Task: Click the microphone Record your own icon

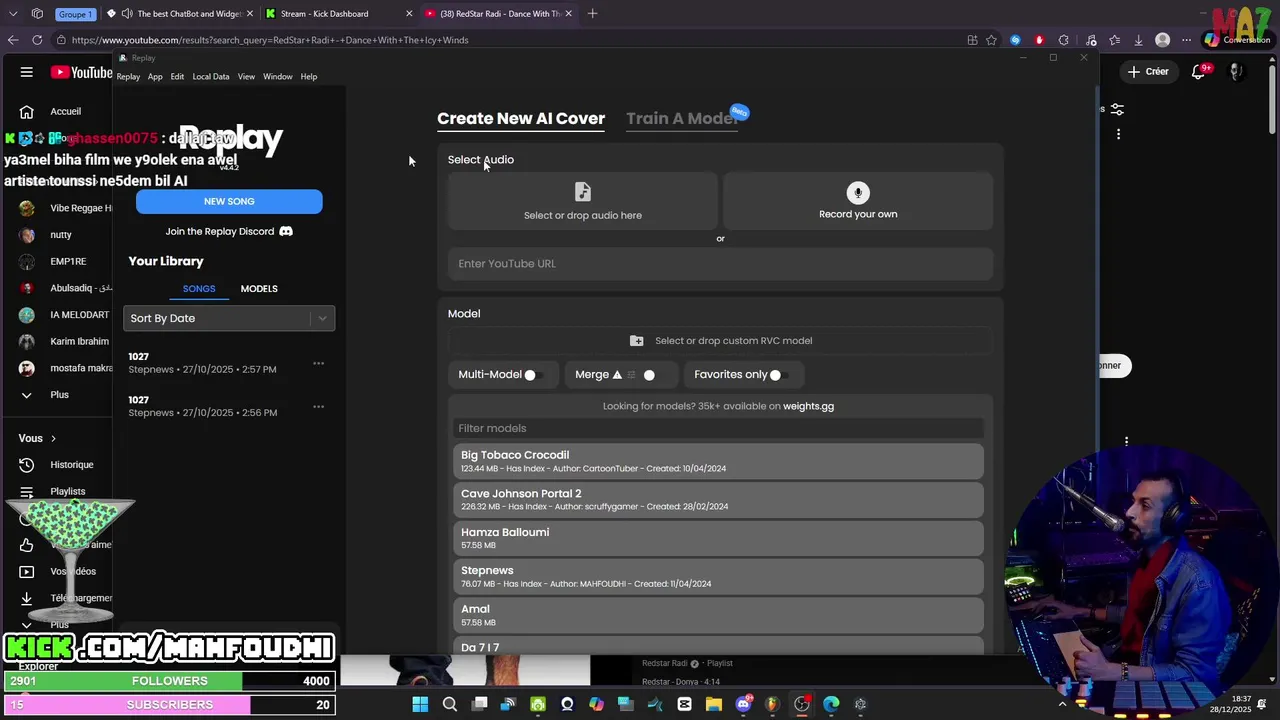Action: [858, 192]
